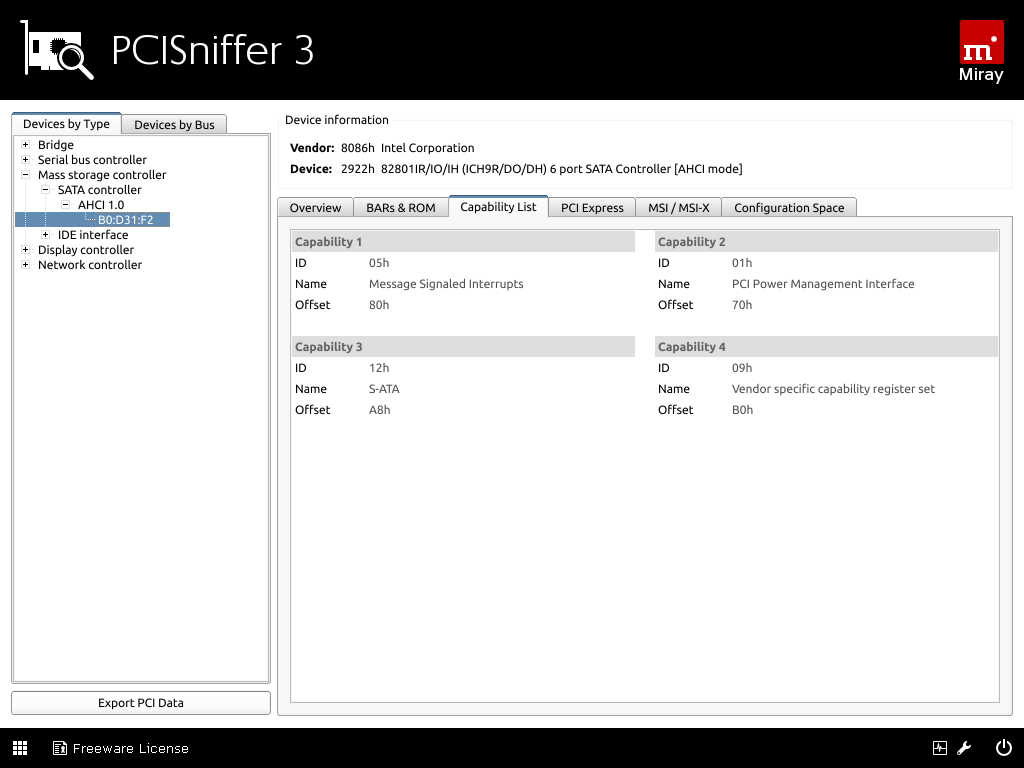
Task: Click the S-ATA capability name value
Action: [x=384, y=389]
